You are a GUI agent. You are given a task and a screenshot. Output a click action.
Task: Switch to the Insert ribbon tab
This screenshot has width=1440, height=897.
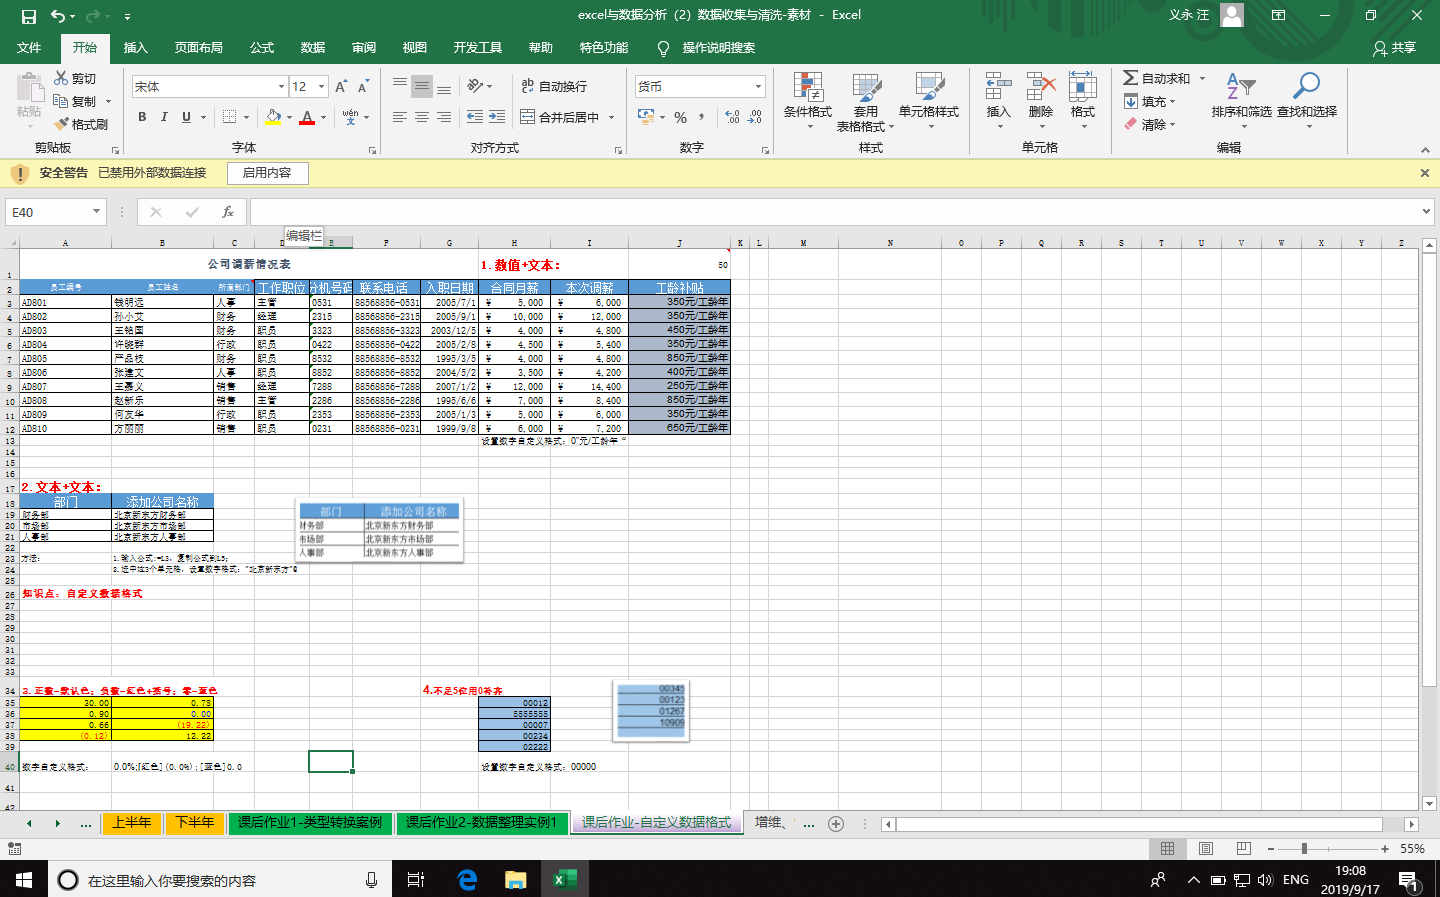(135, 48)
